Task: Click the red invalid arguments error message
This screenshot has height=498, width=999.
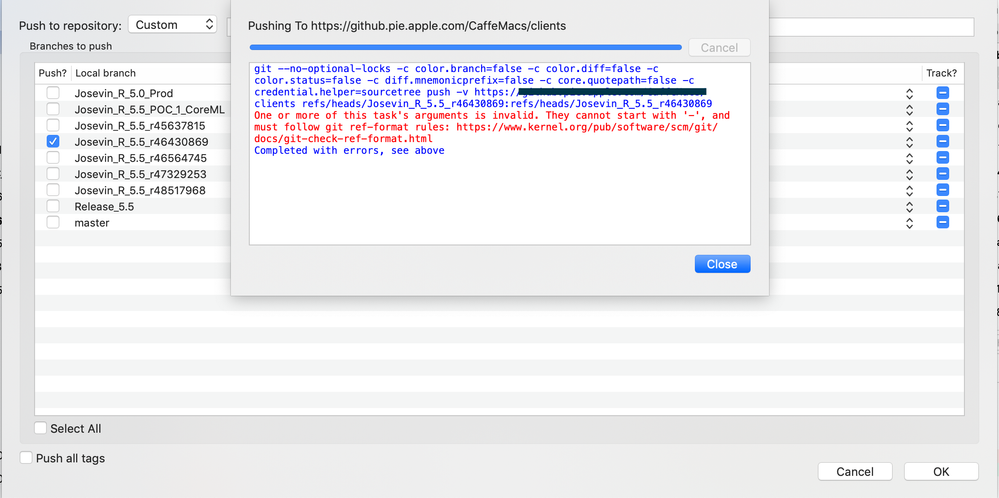Action: coord(492,127)
